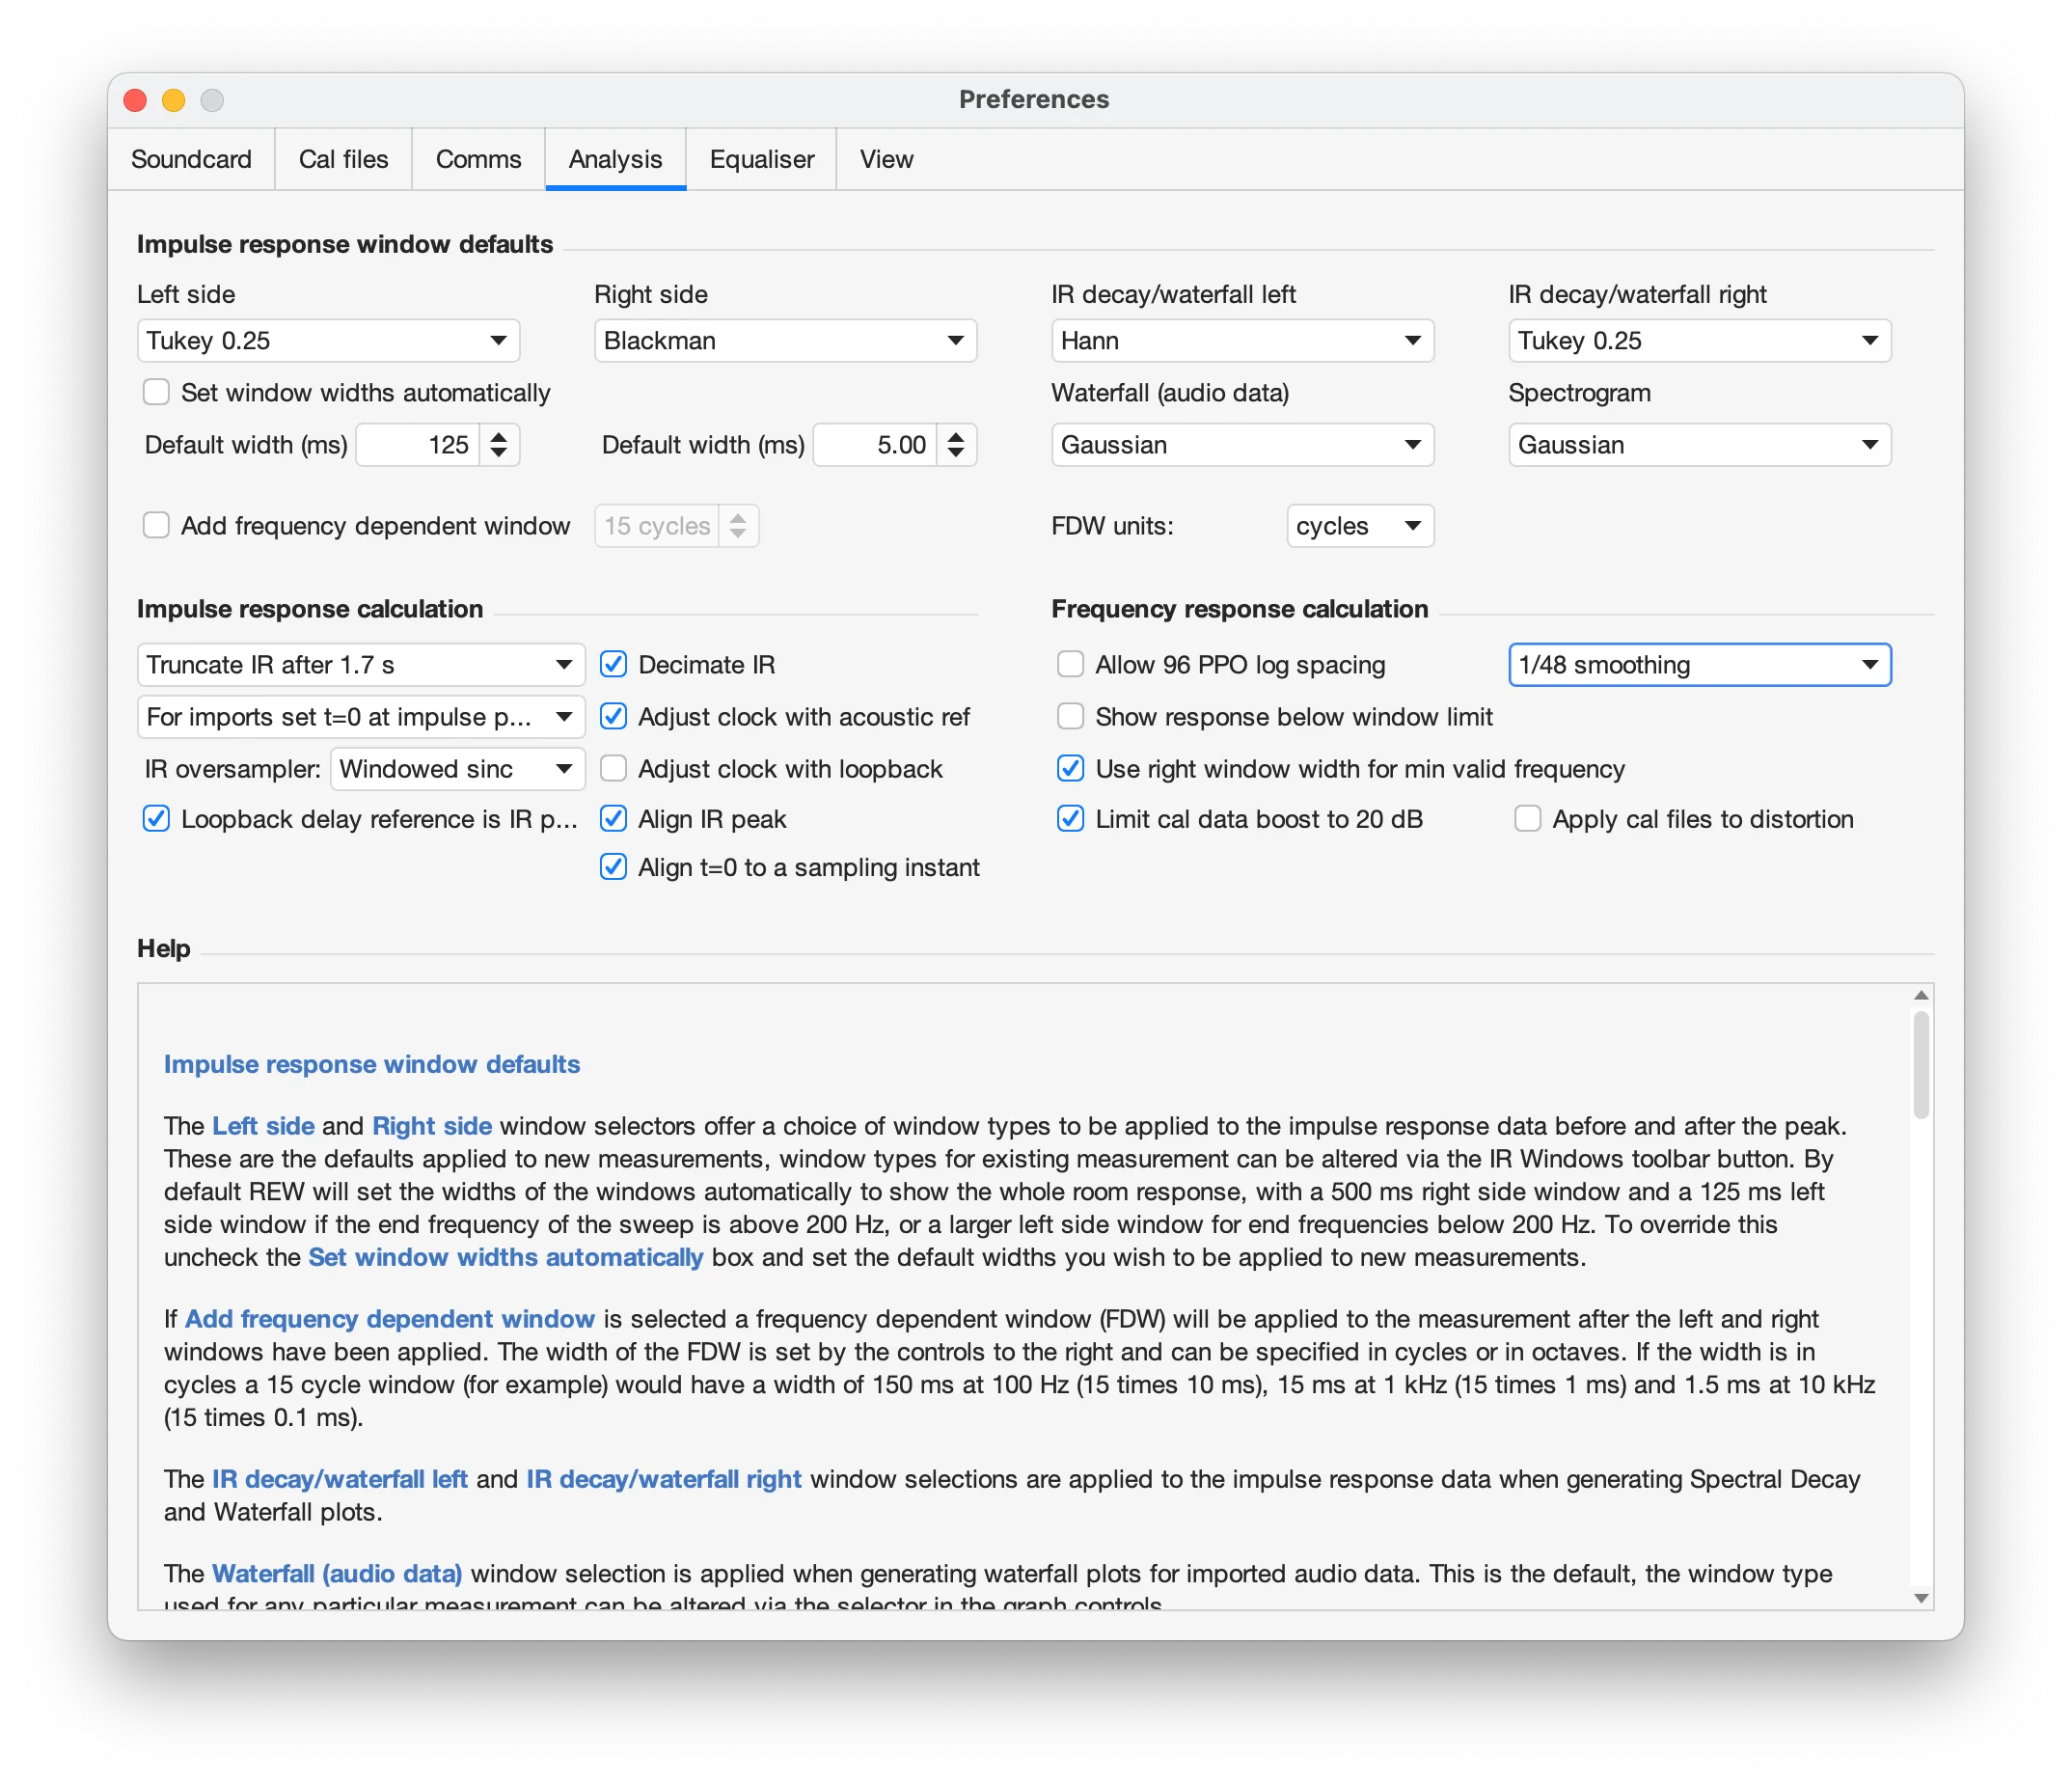The image size is (2072, 1783).
Task: Open the 1/48 smoothing dropdown
Action: click(1699, 665)
